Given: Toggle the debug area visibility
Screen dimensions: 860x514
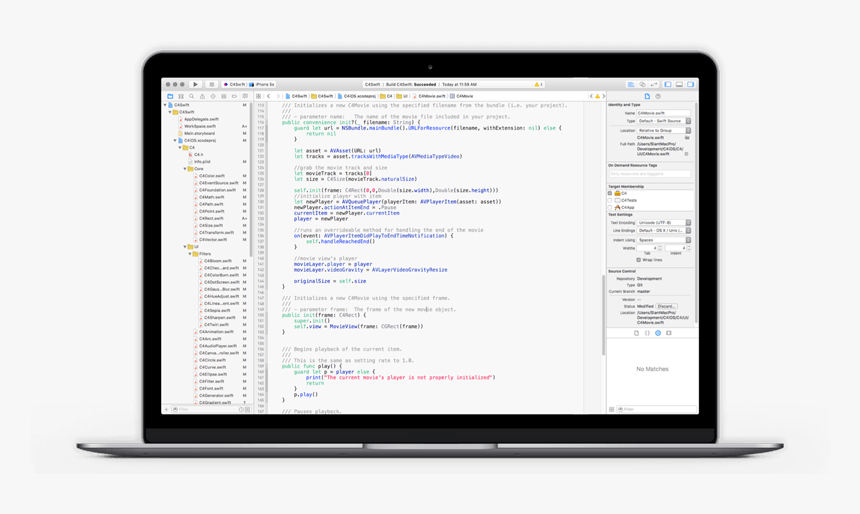Looking at the screenshot, I should 679,84.
